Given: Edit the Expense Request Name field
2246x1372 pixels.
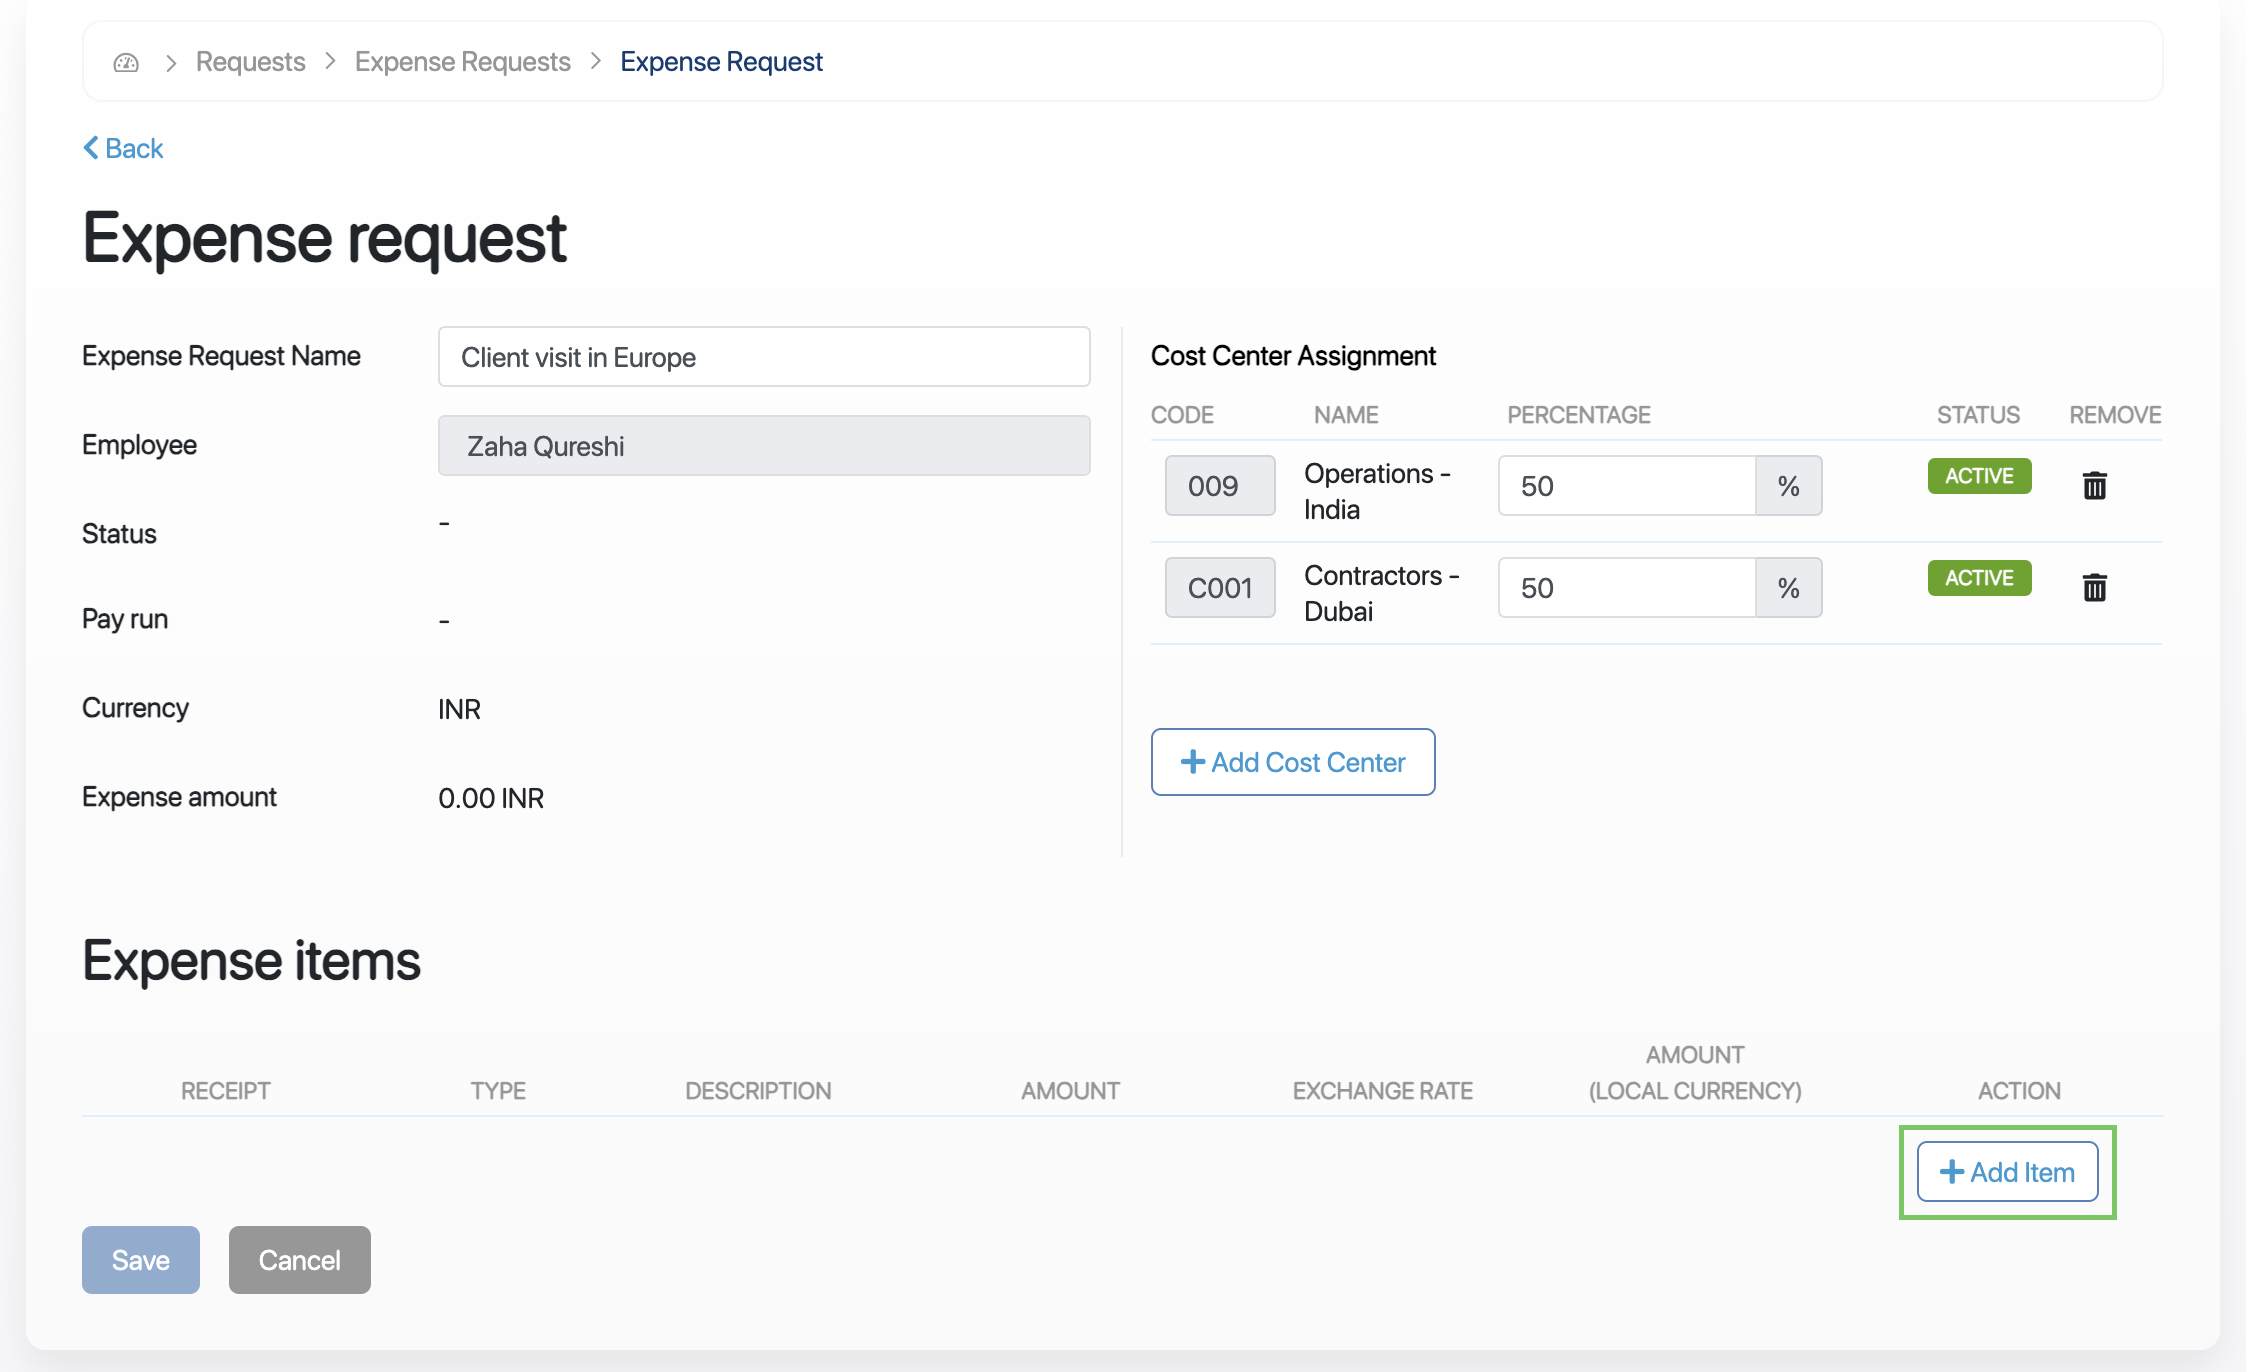Looking at the screenshot, I should (x=764, y=357).
